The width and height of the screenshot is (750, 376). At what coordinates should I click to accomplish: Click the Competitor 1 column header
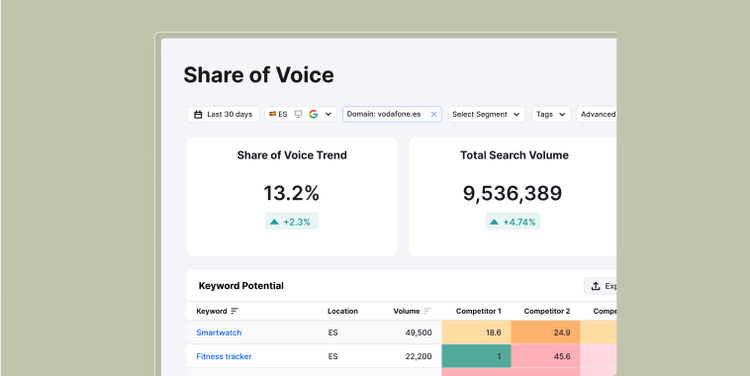click(478, 311)
